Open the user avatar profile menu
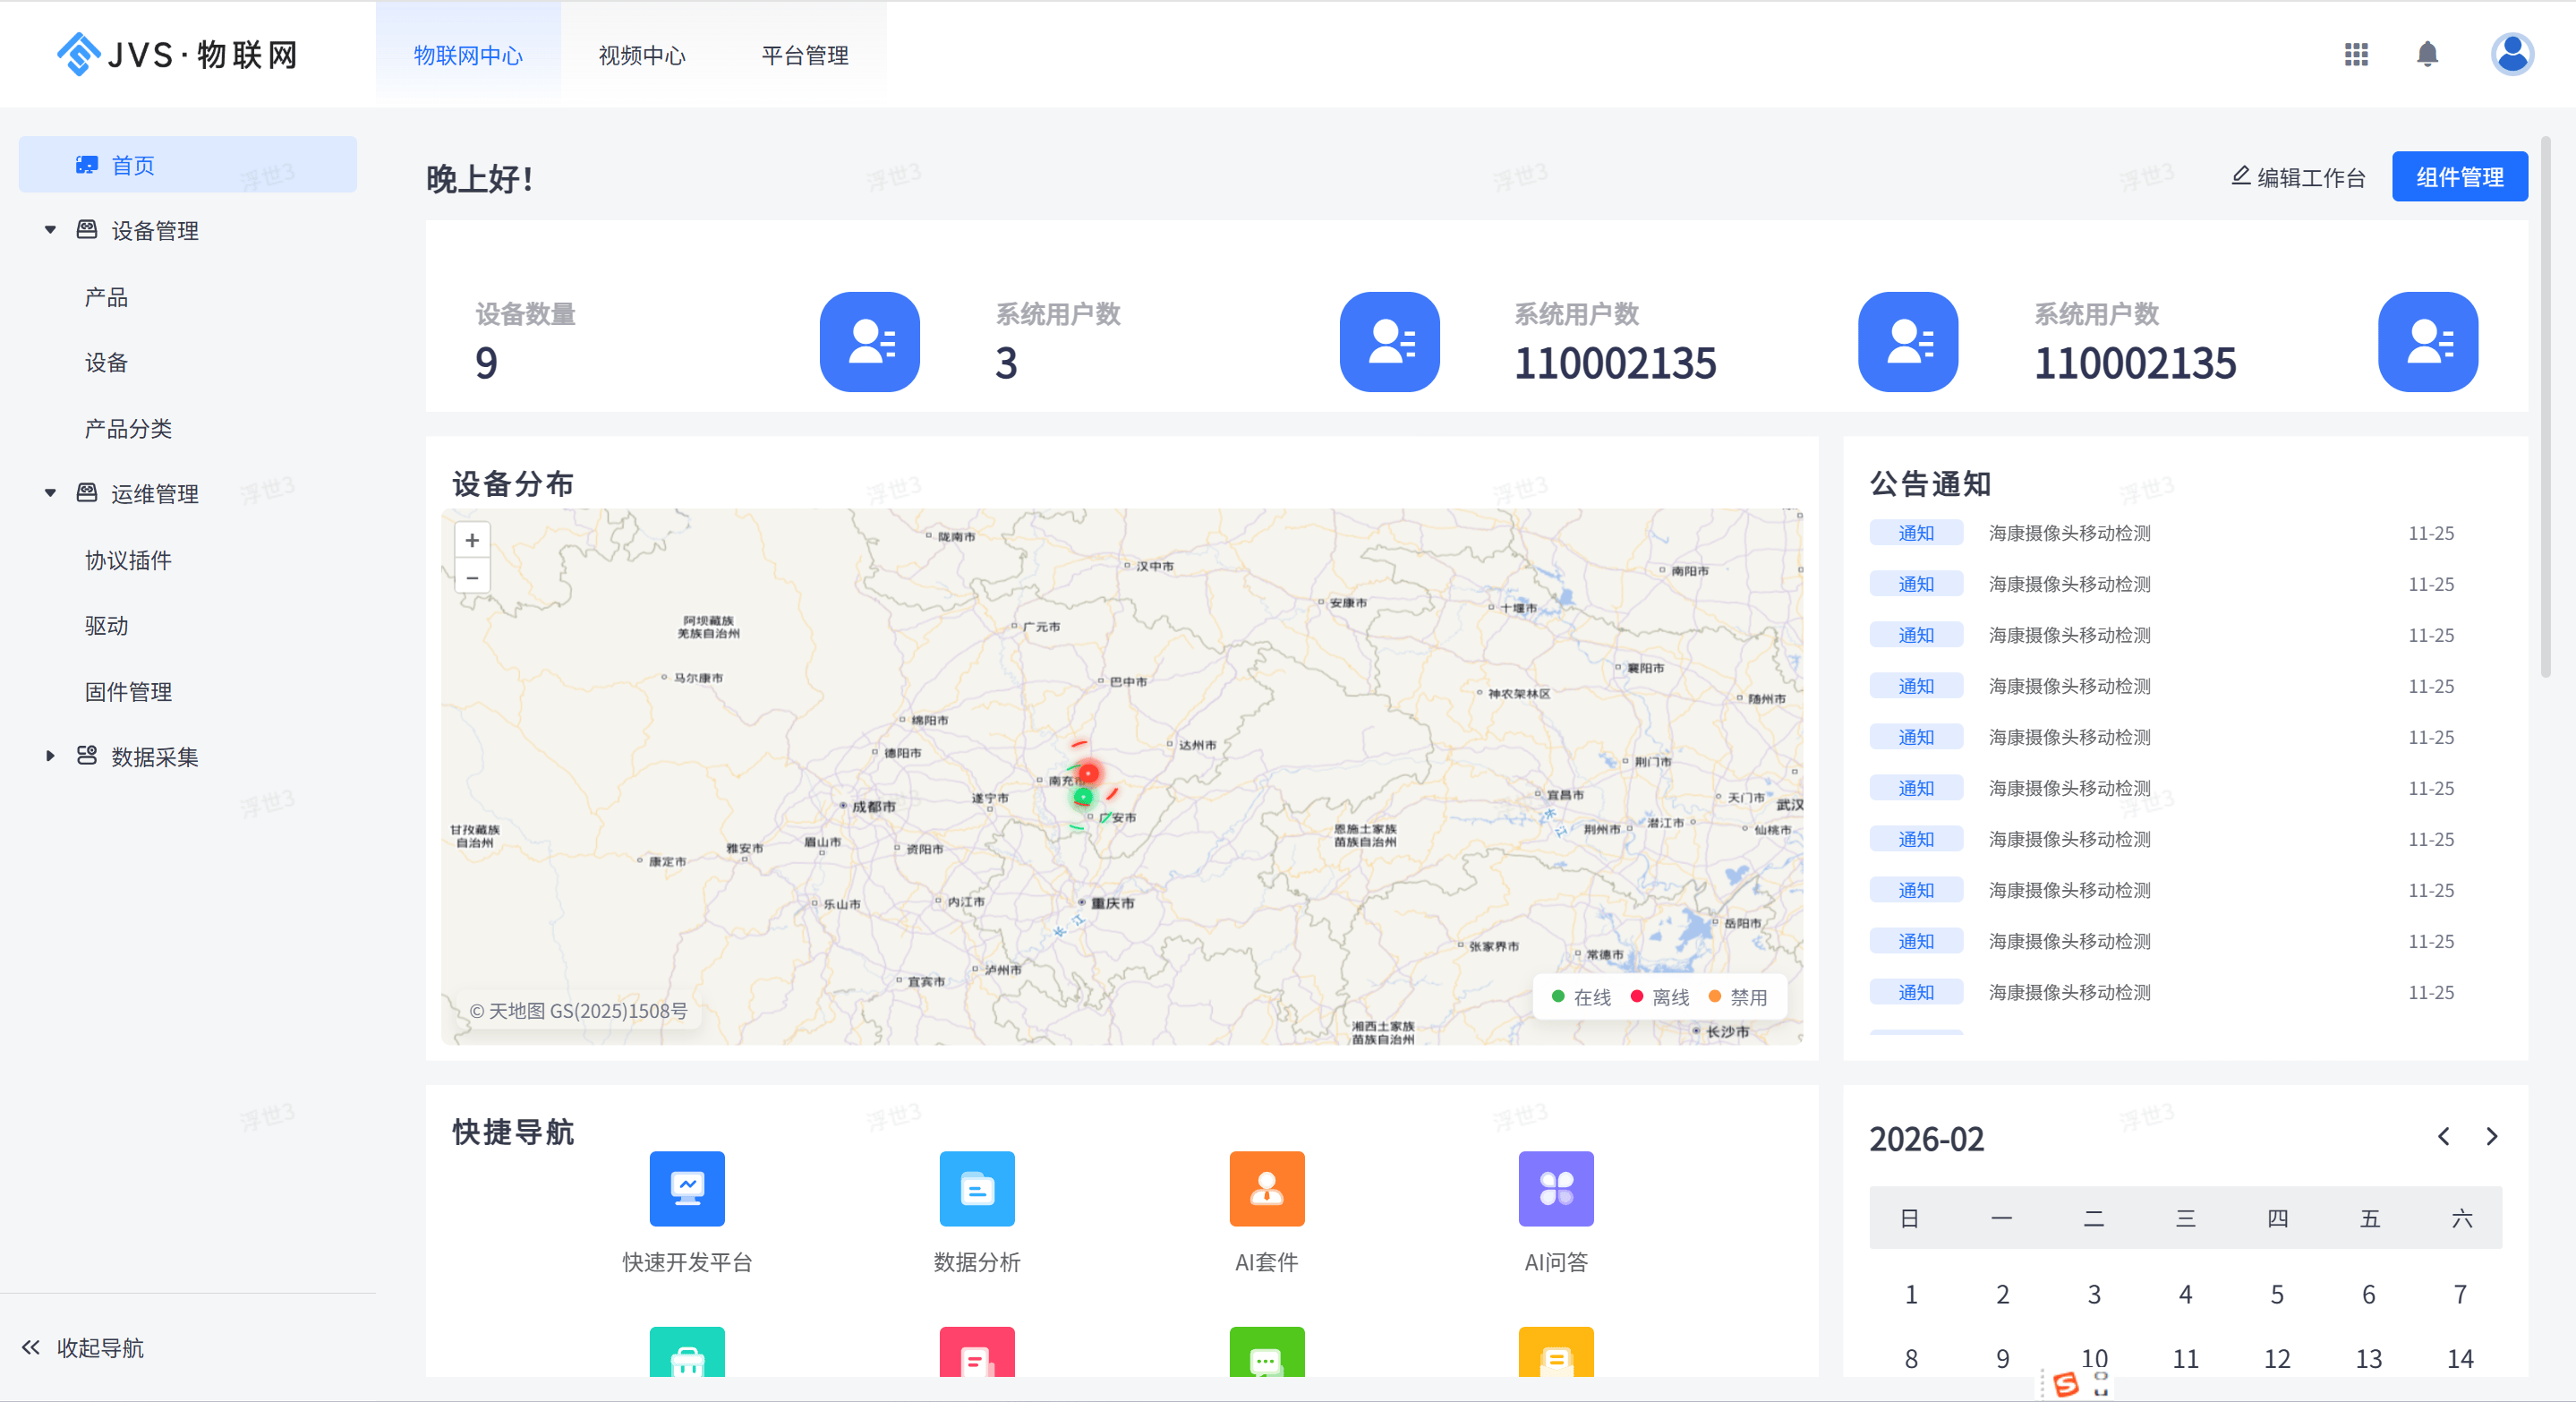The height and width of the screenshot is (1402, 2576). [2511, 54]
